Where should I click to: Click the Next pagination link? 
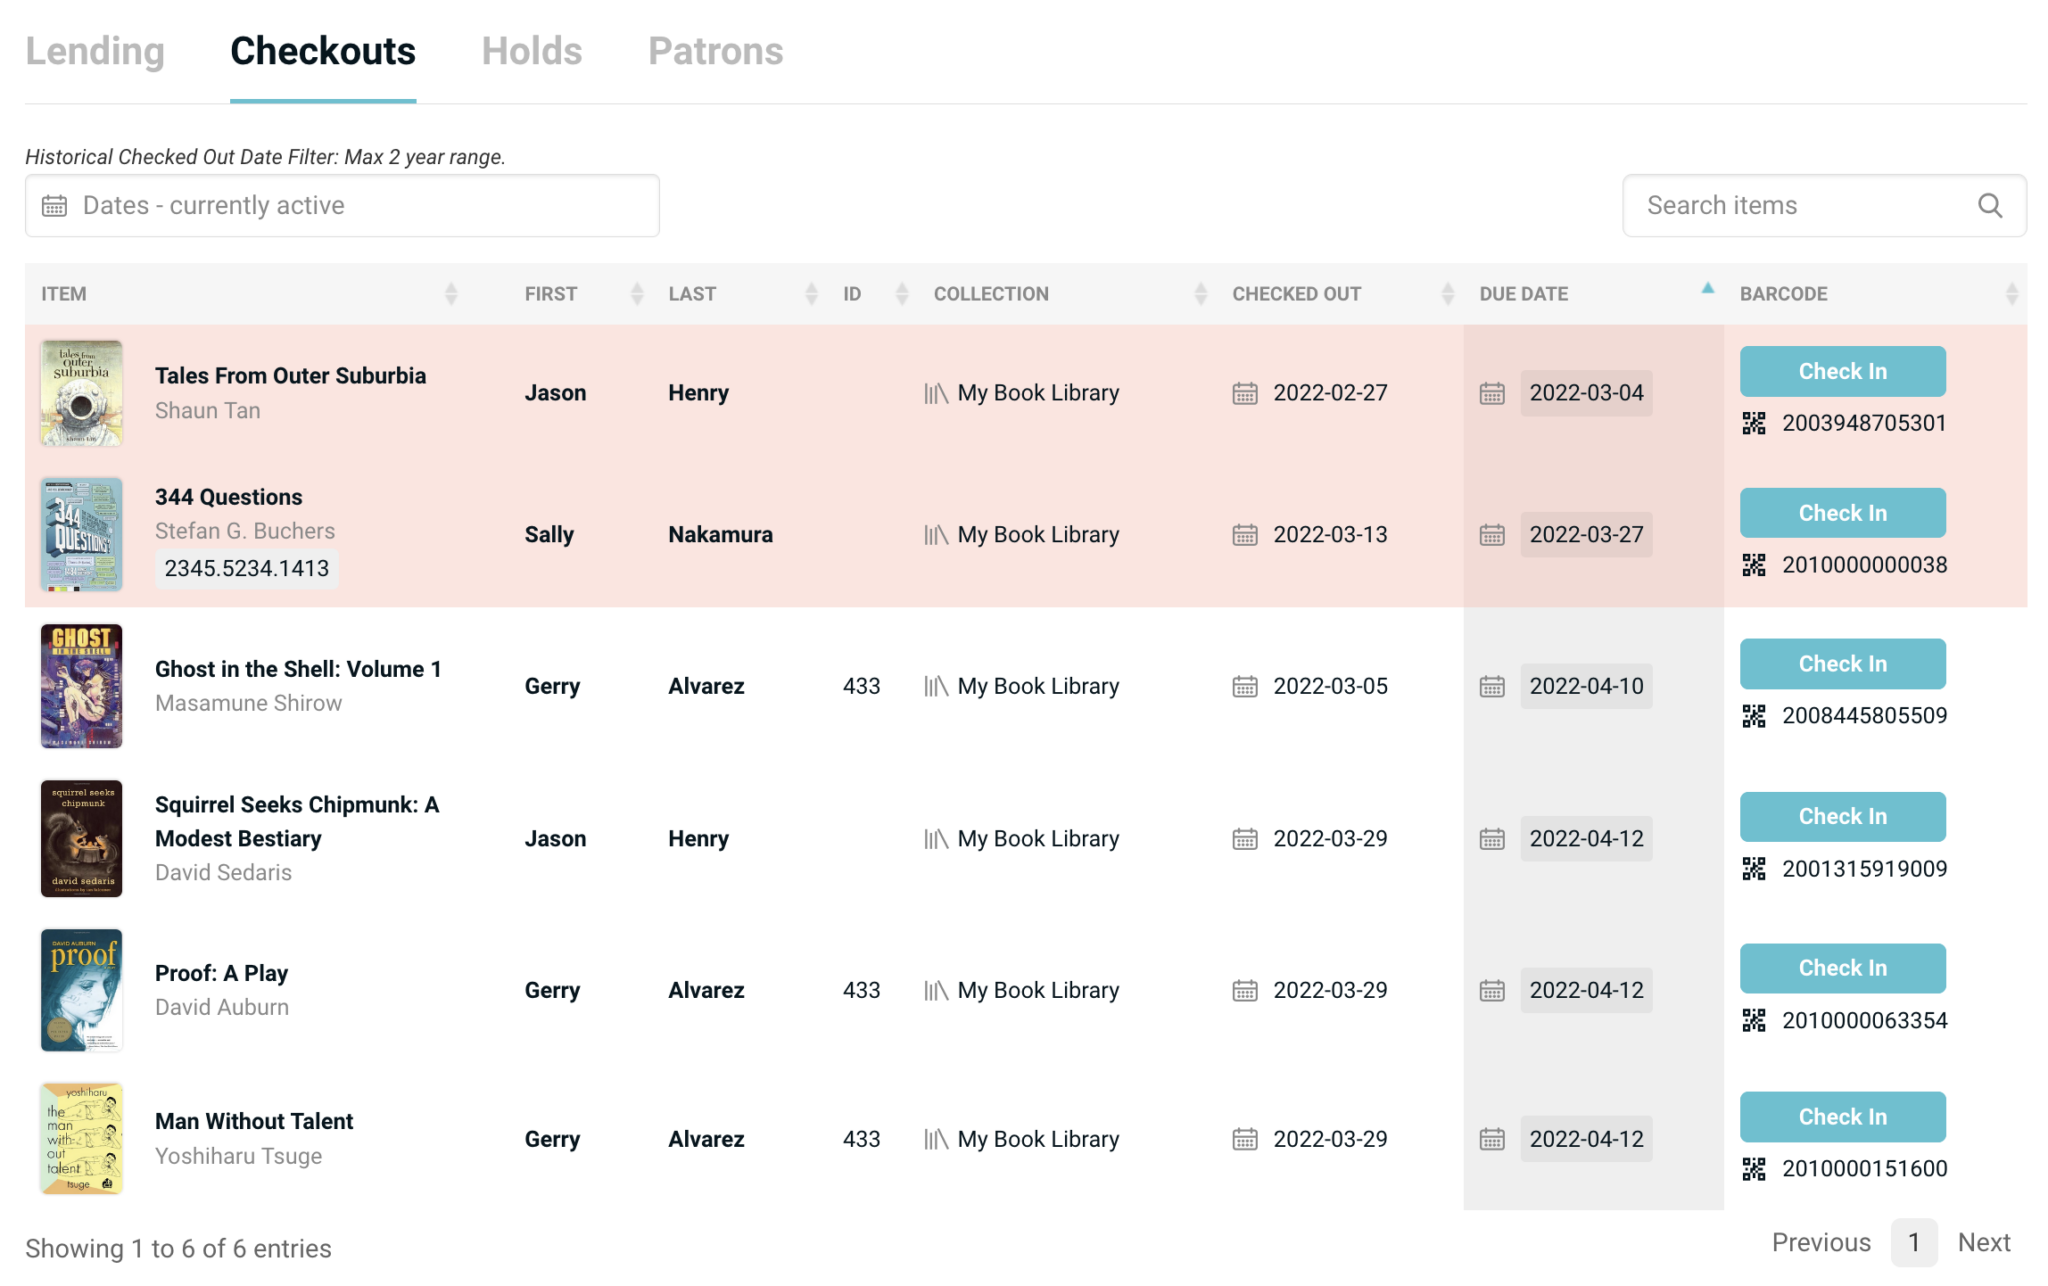pyautogui.click(x=1983, y=1243)
